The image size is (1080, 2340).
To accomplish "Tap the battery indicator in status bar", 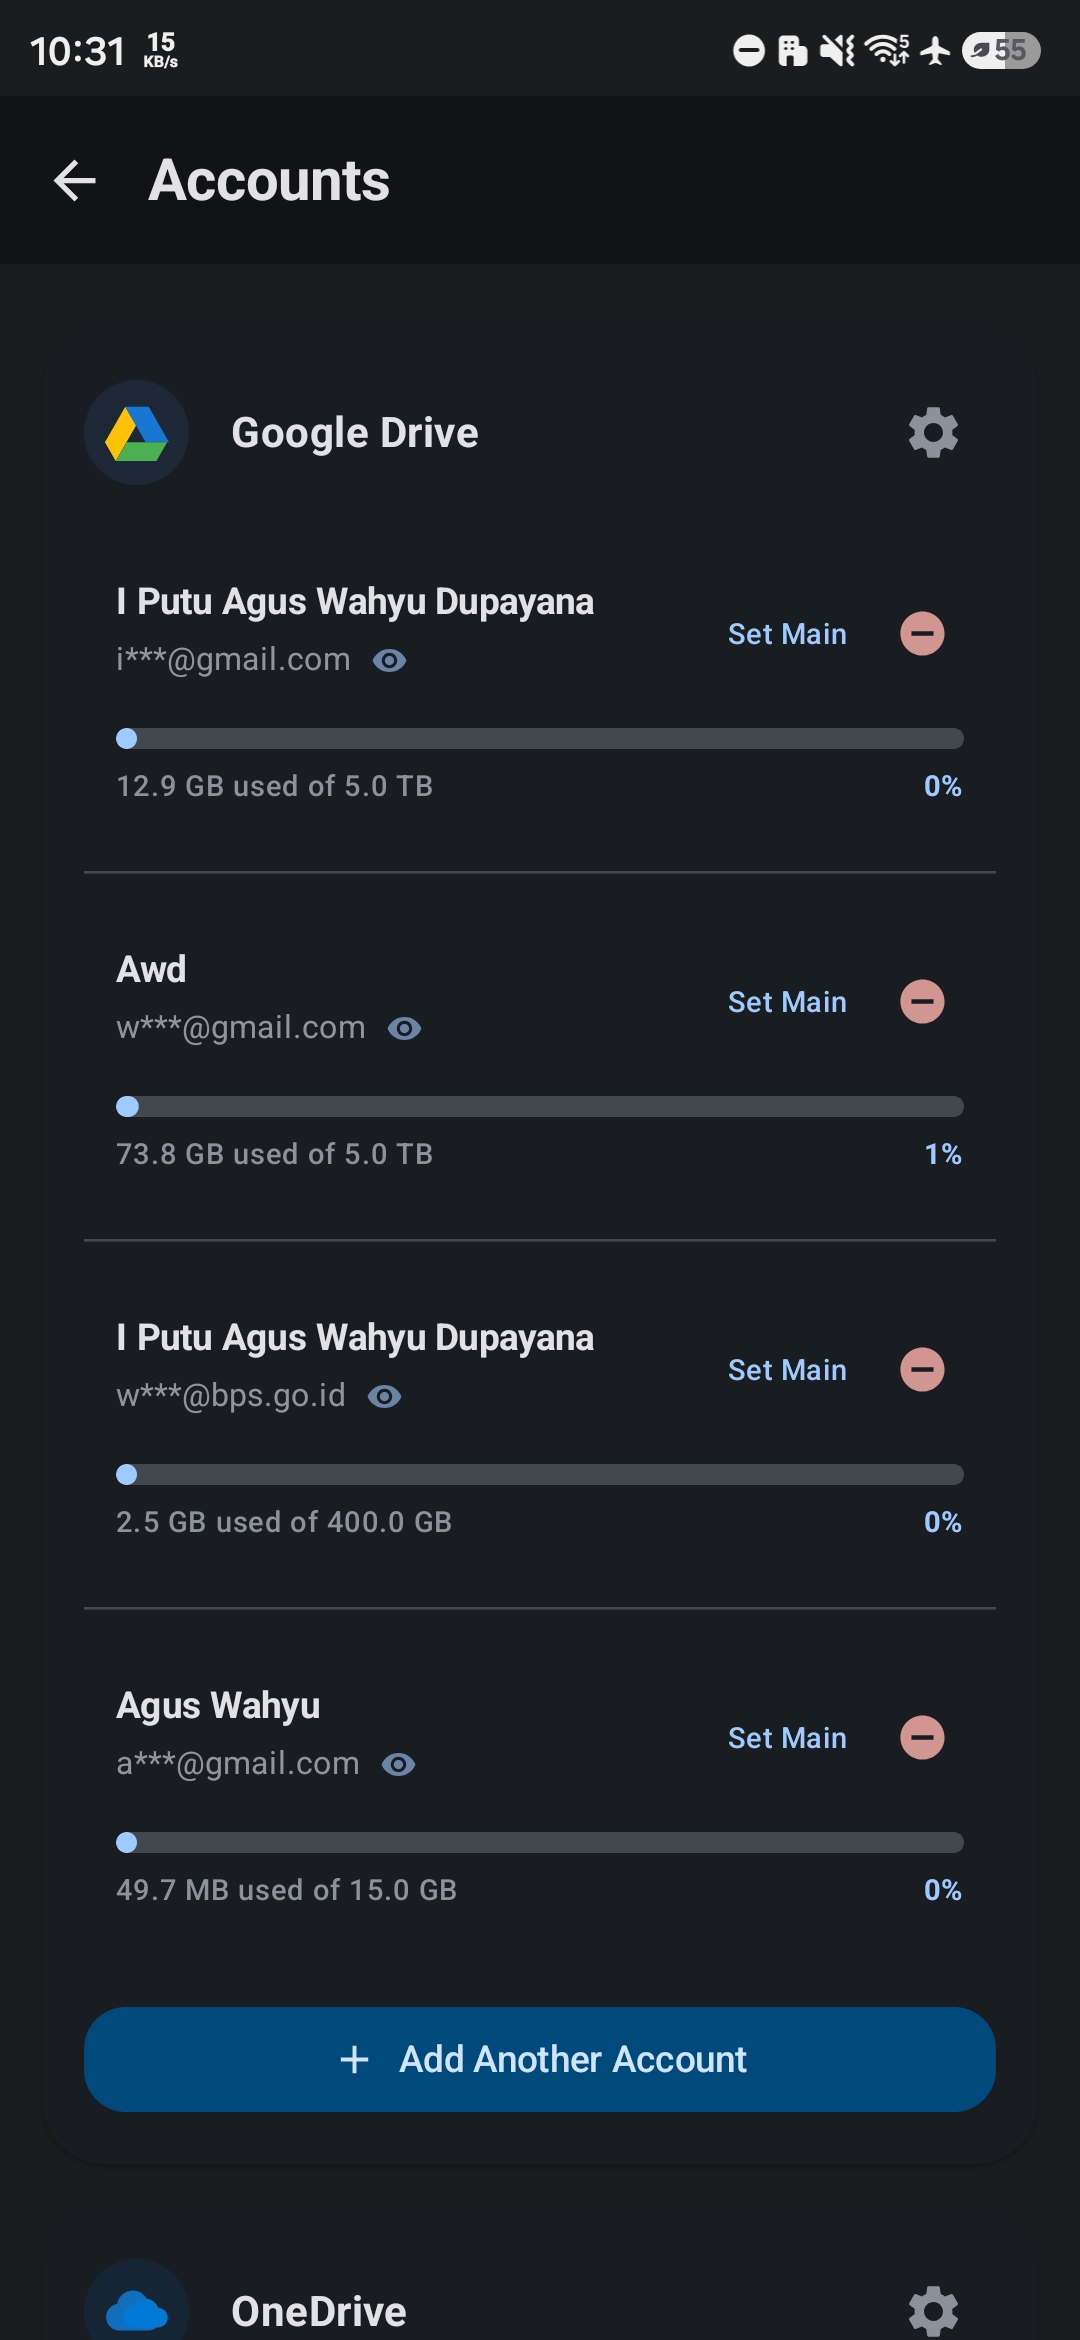I will [1001, 50].
